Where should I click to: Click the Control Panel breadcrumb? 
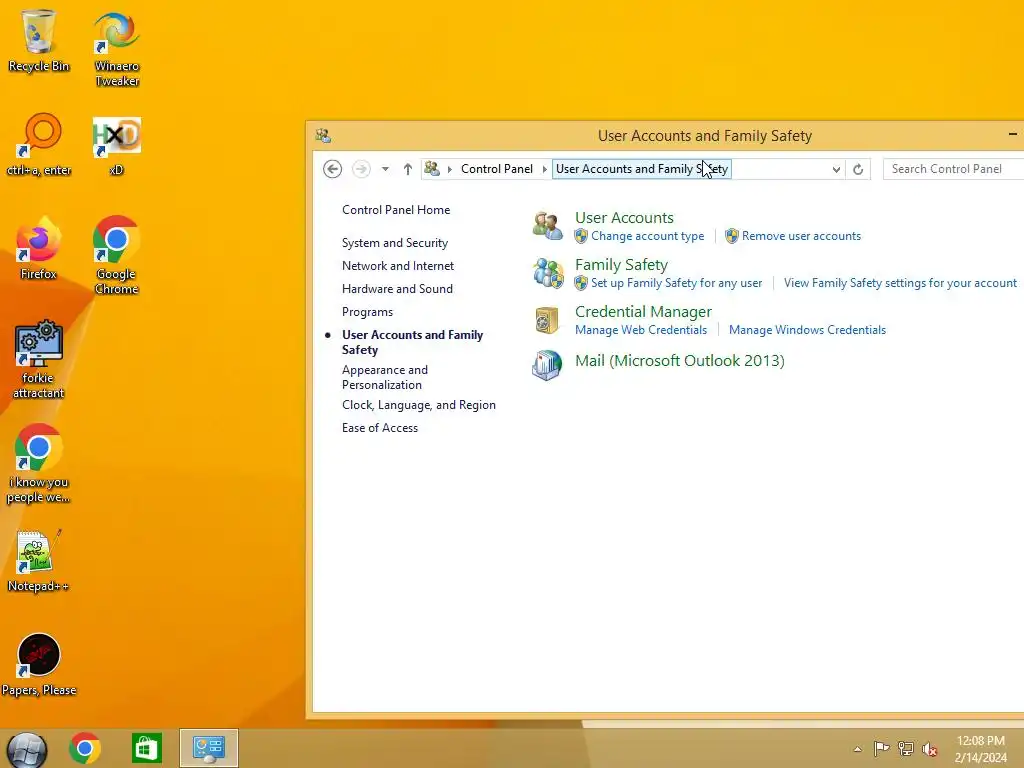pyautogui.click(x=496, y=169)
